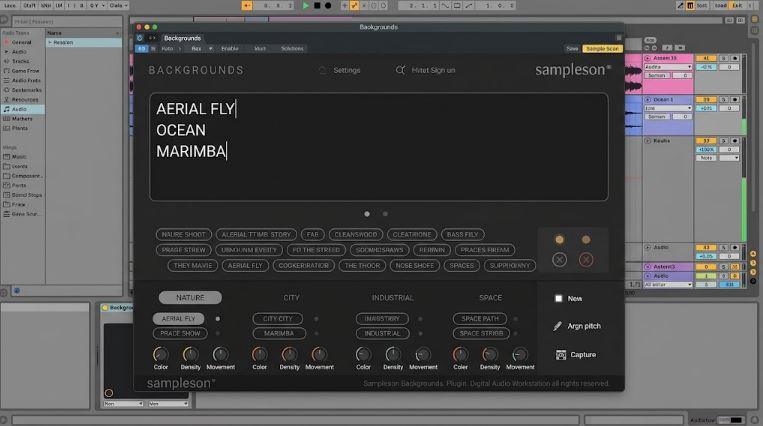The width and height of the screenshot is (763, 426).
Task: Switch to the Backgrounds plugin tab
Action: point(182,38)
